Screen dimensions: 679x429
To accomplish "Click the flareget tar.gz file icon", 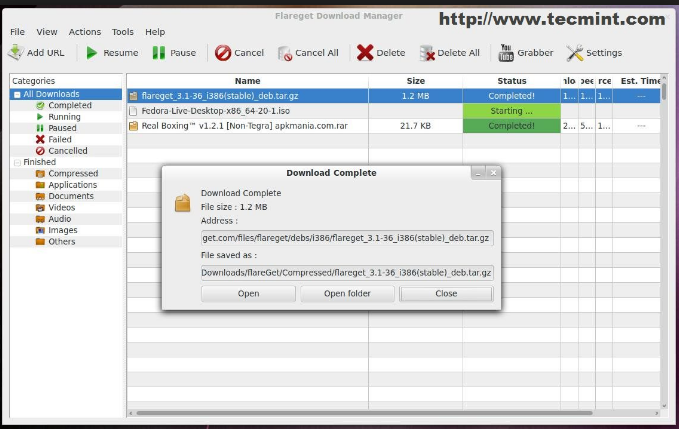I will pyautogui.click(x=133, y=96).
